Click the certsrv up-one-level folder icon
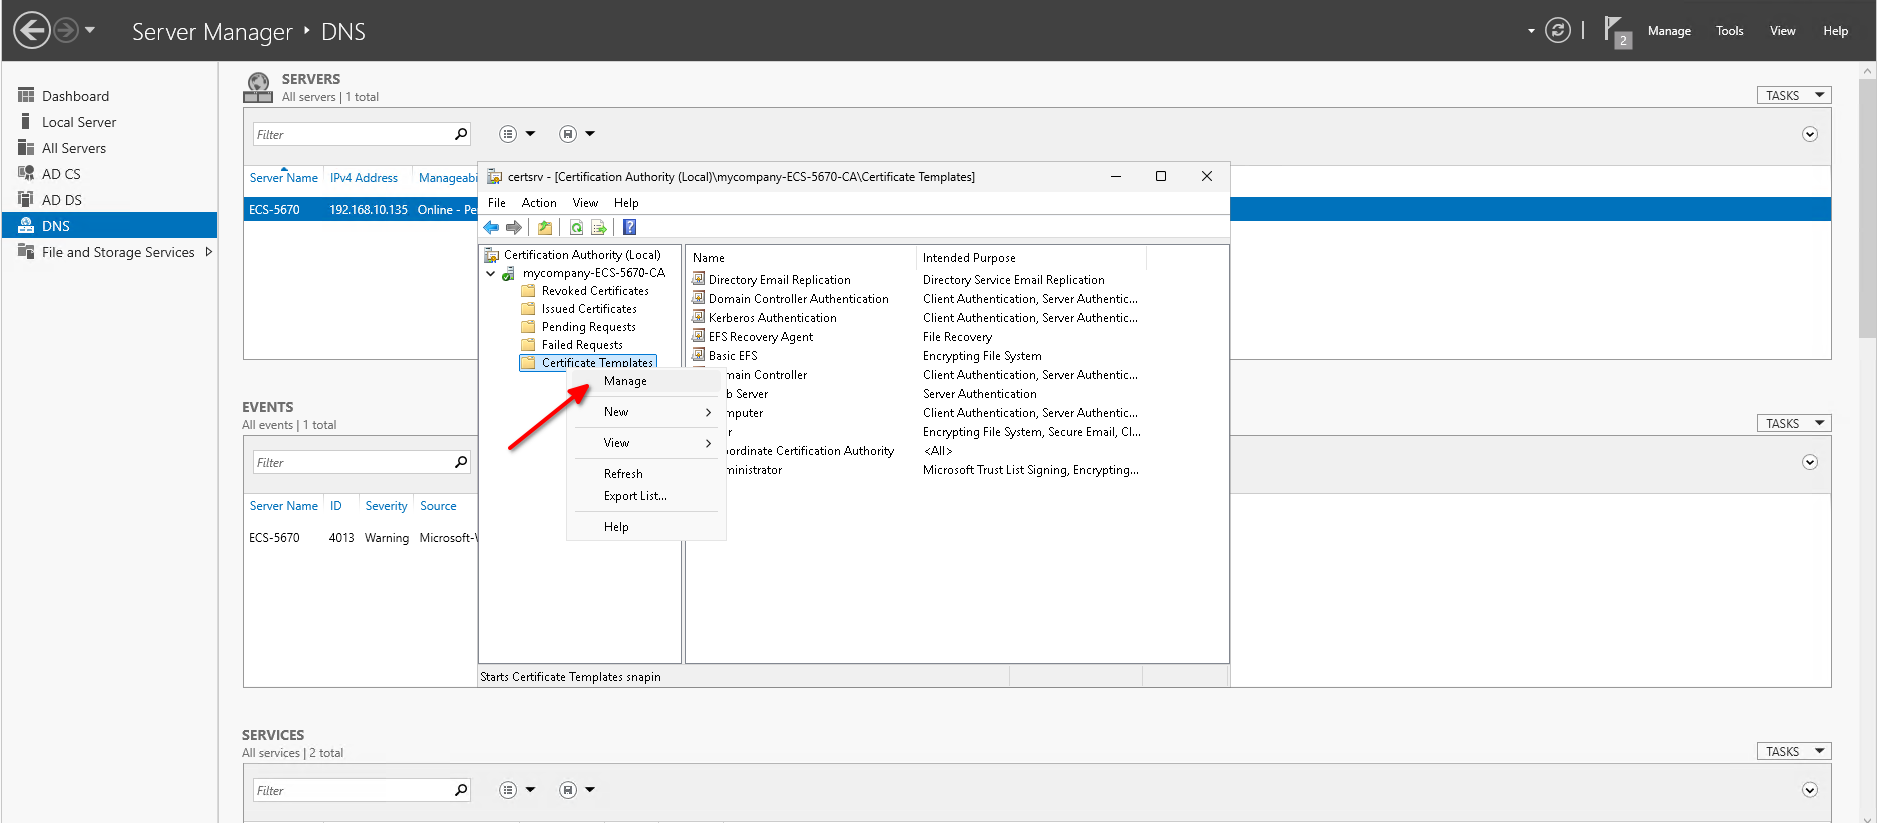This screenshot has width=1877, height=823. (x=545, y=228)
